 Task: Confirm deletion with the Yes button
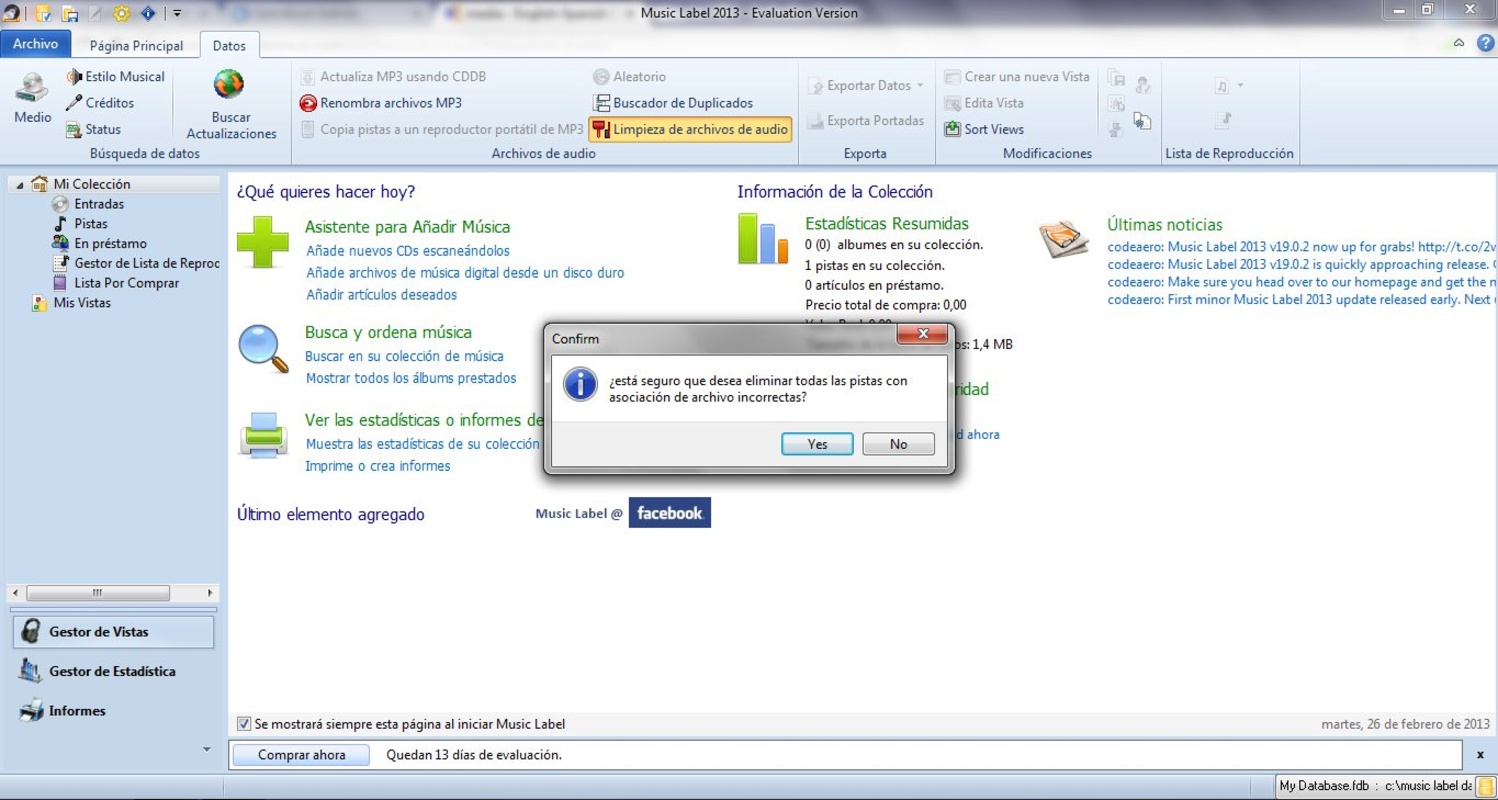[x=817, y=444]
